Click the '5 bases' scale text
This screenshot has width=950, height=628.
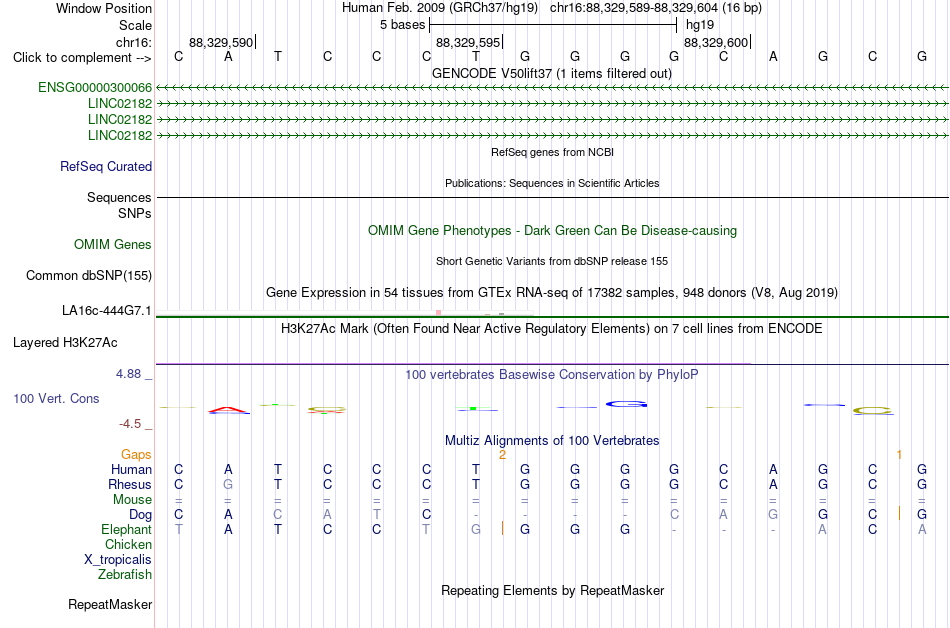pos(402,25)
